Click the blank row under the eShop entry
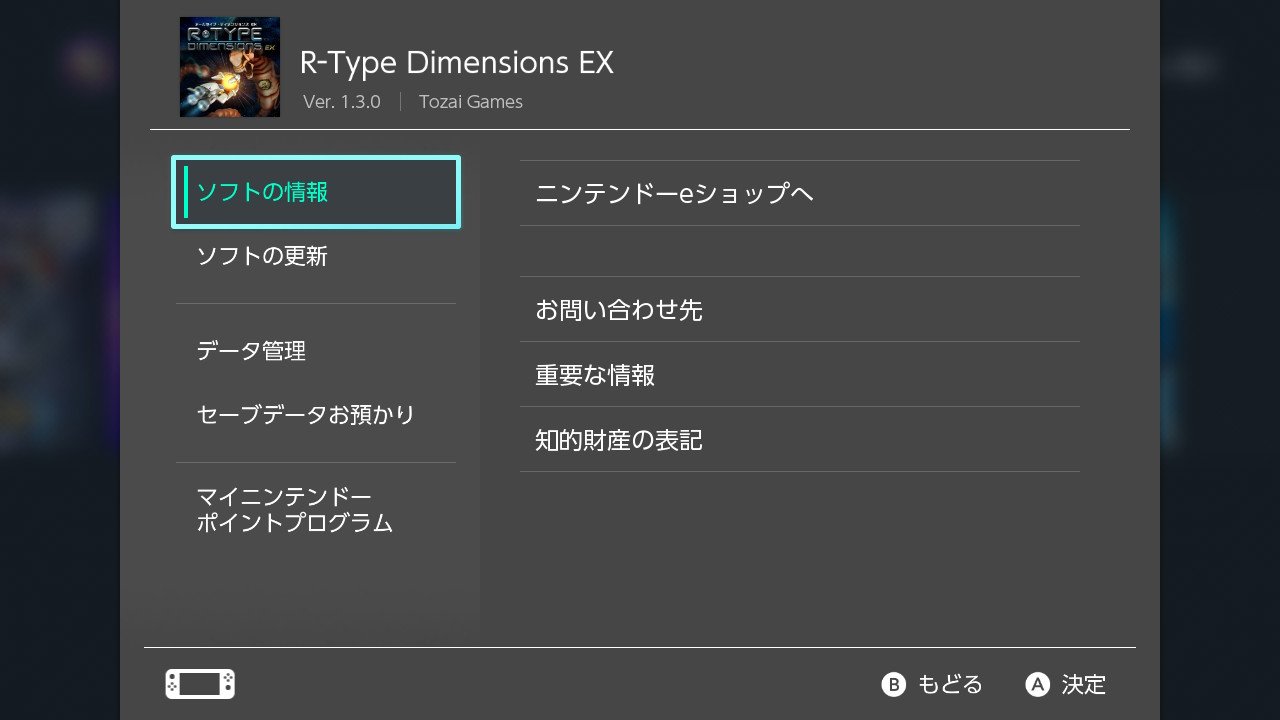Viewport: 1280px width, 720px height. (x=800, y=251)
